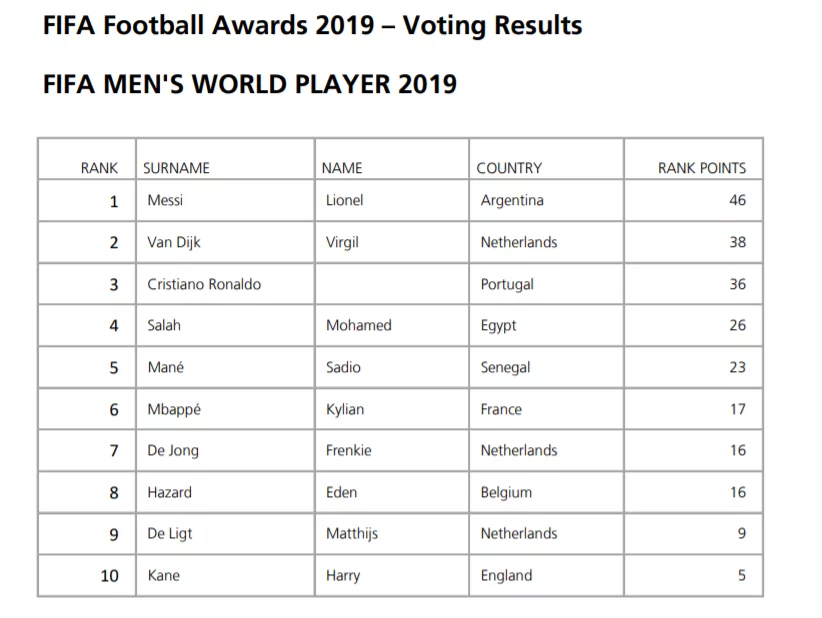Select the name Matthijs

point(352,534)
